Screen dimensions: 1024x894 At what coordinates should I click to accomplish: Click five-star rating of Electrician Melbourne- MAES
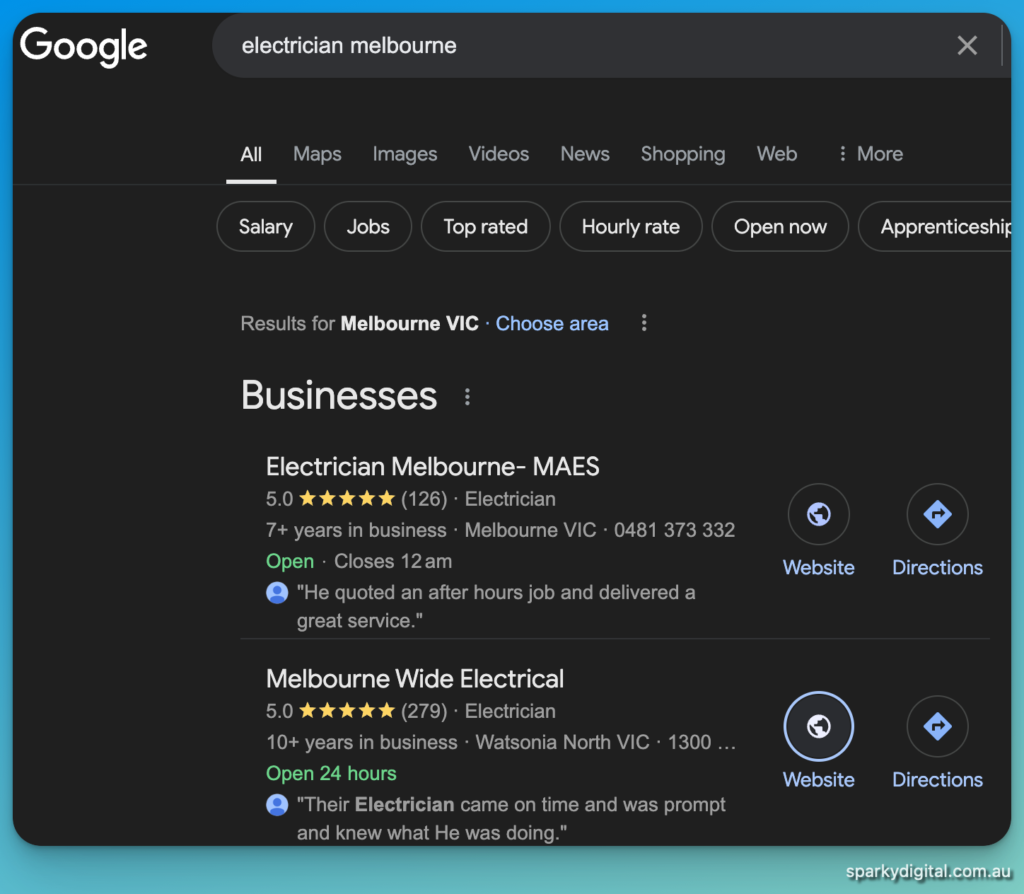pos(347,499)
